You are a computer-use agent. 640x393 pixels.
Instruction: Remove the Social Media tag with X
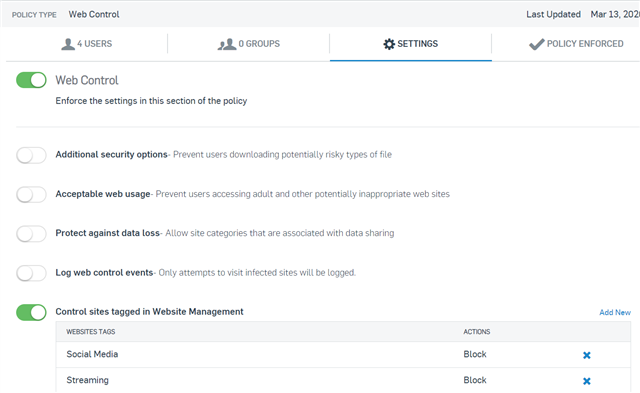(x=587, y=355)
